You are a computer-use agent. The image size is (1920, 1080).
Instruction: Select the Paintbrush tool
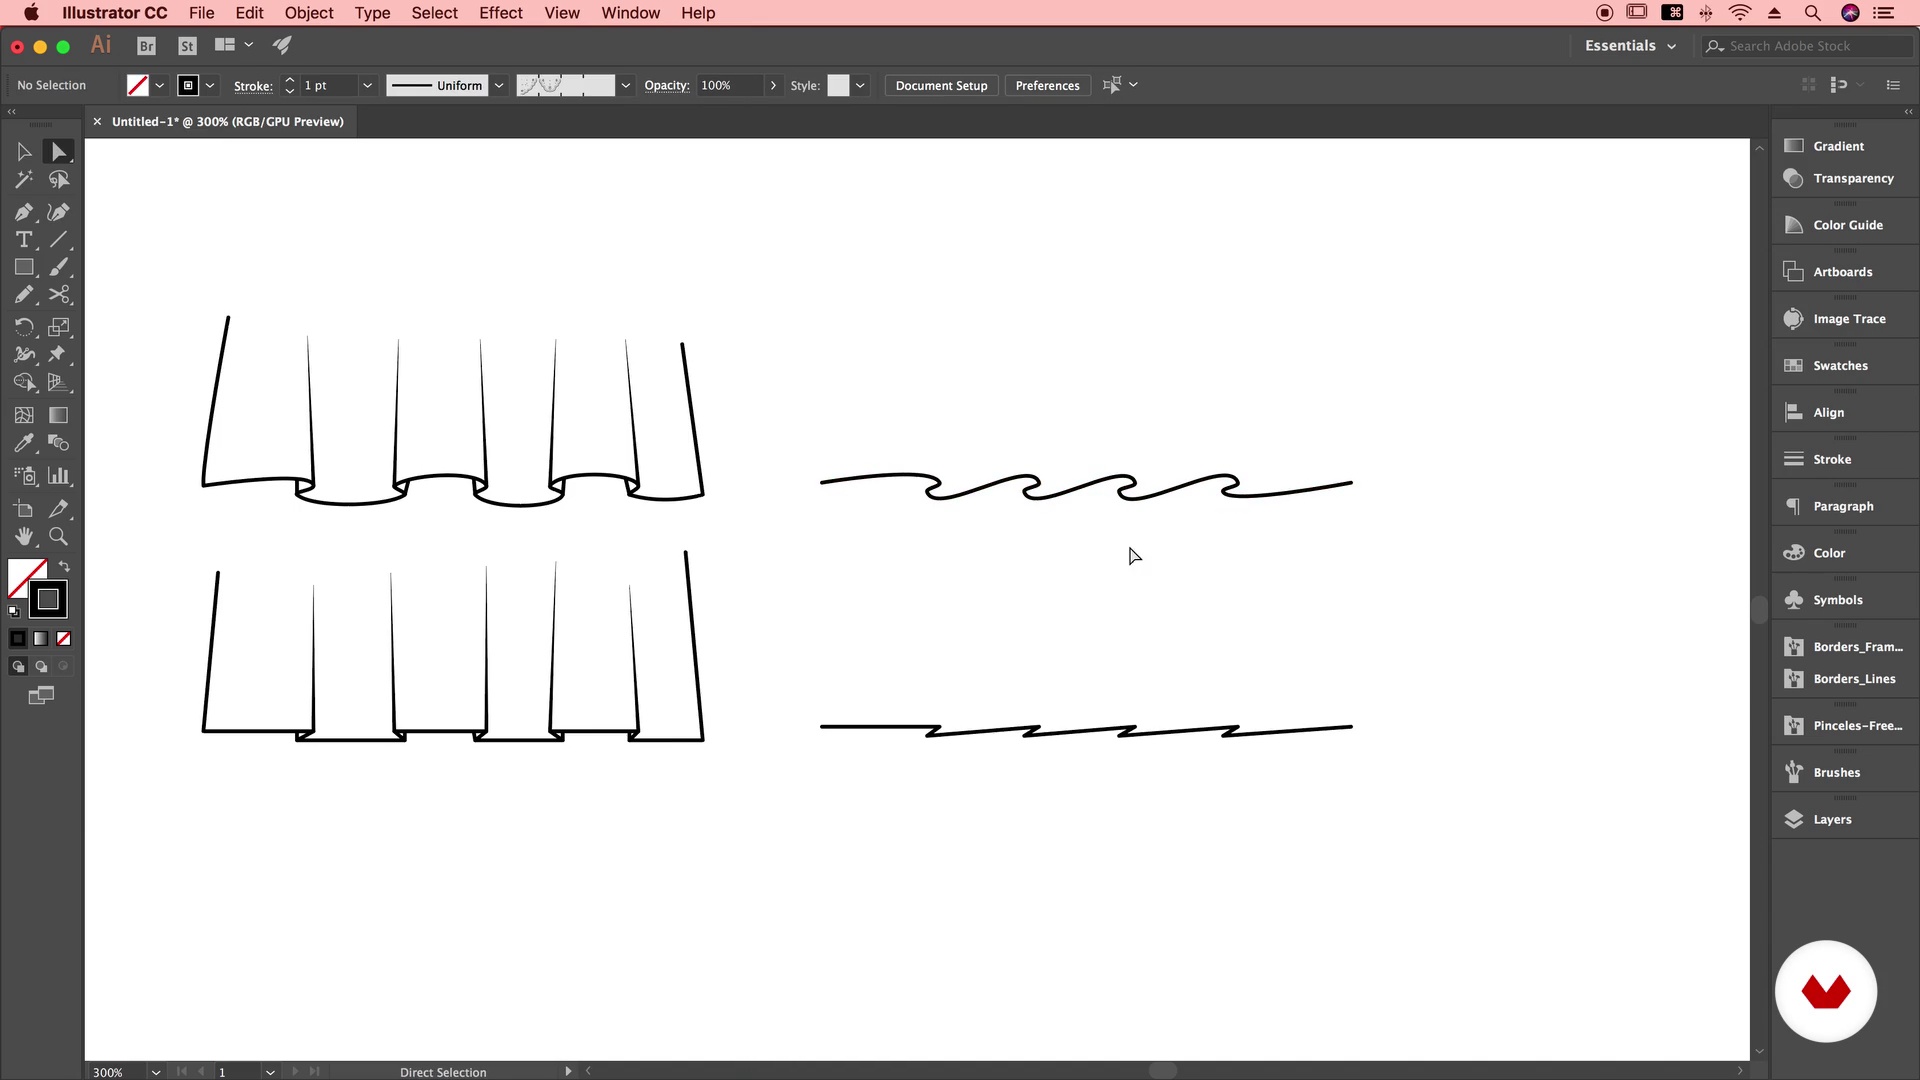59,267
